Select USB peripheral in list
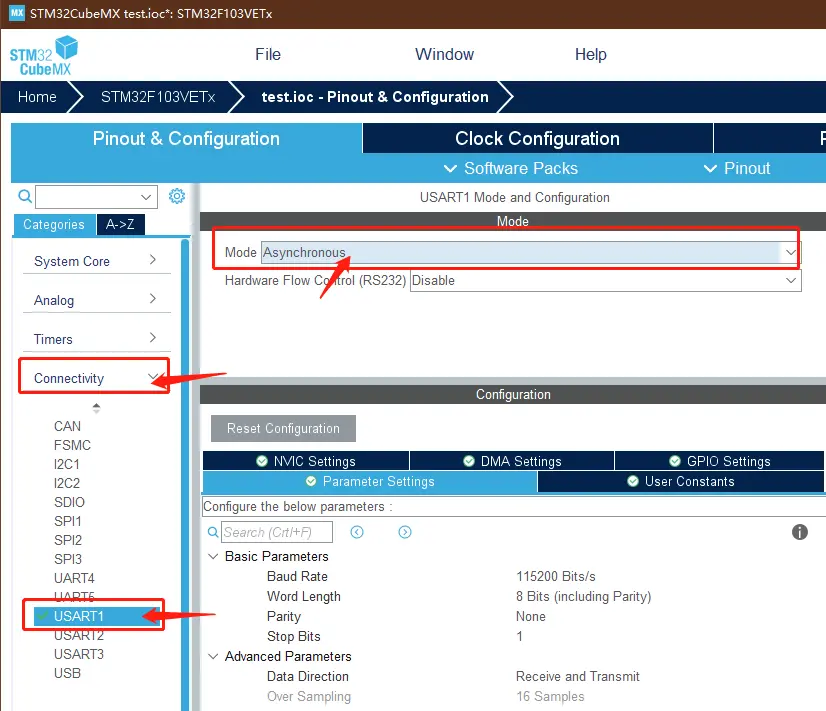Image resolution: width=826 pixels, height=711 pixels. (x=67, y=673)
